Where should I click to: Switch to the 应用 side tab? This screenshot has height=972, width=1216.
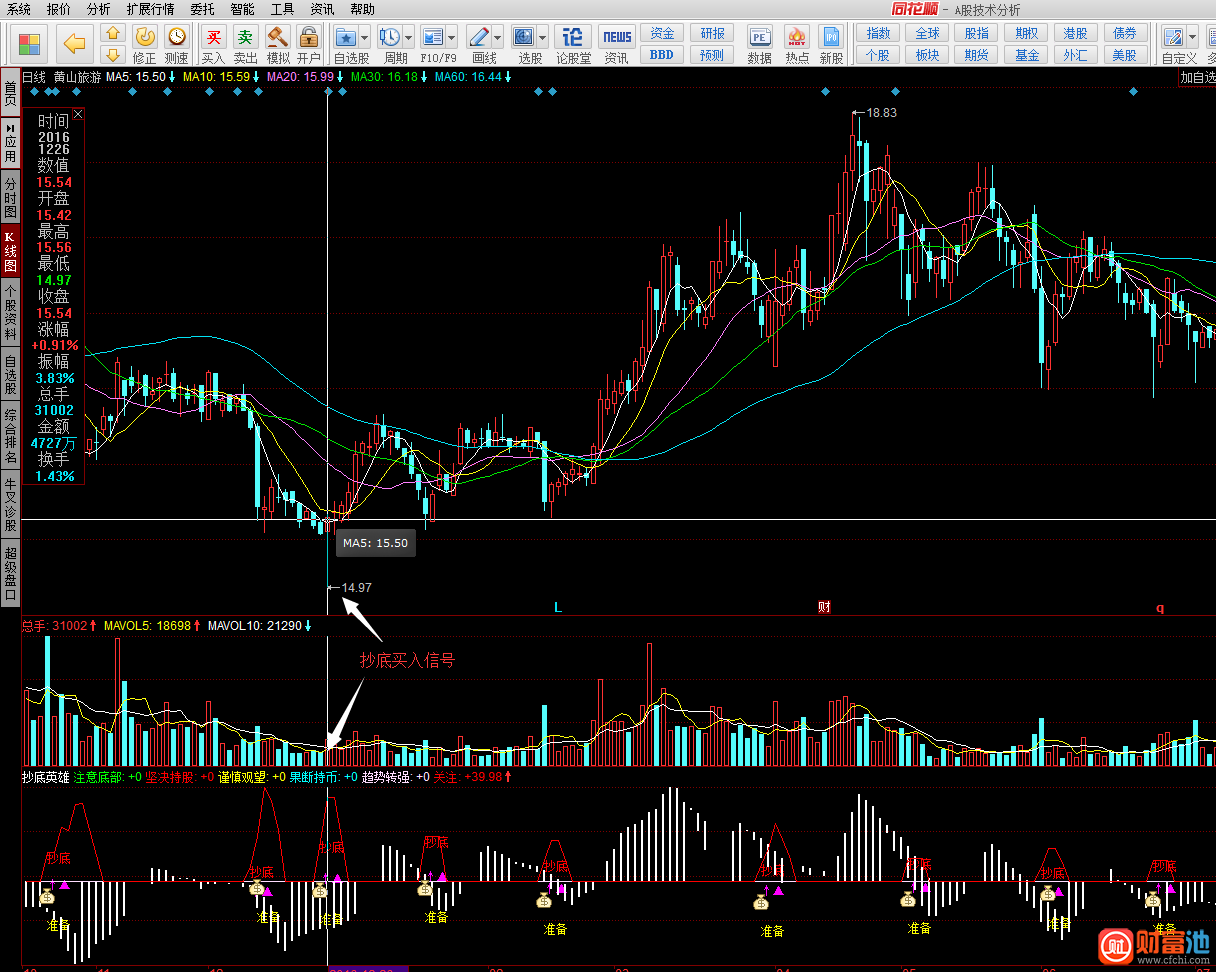(10, 143)
